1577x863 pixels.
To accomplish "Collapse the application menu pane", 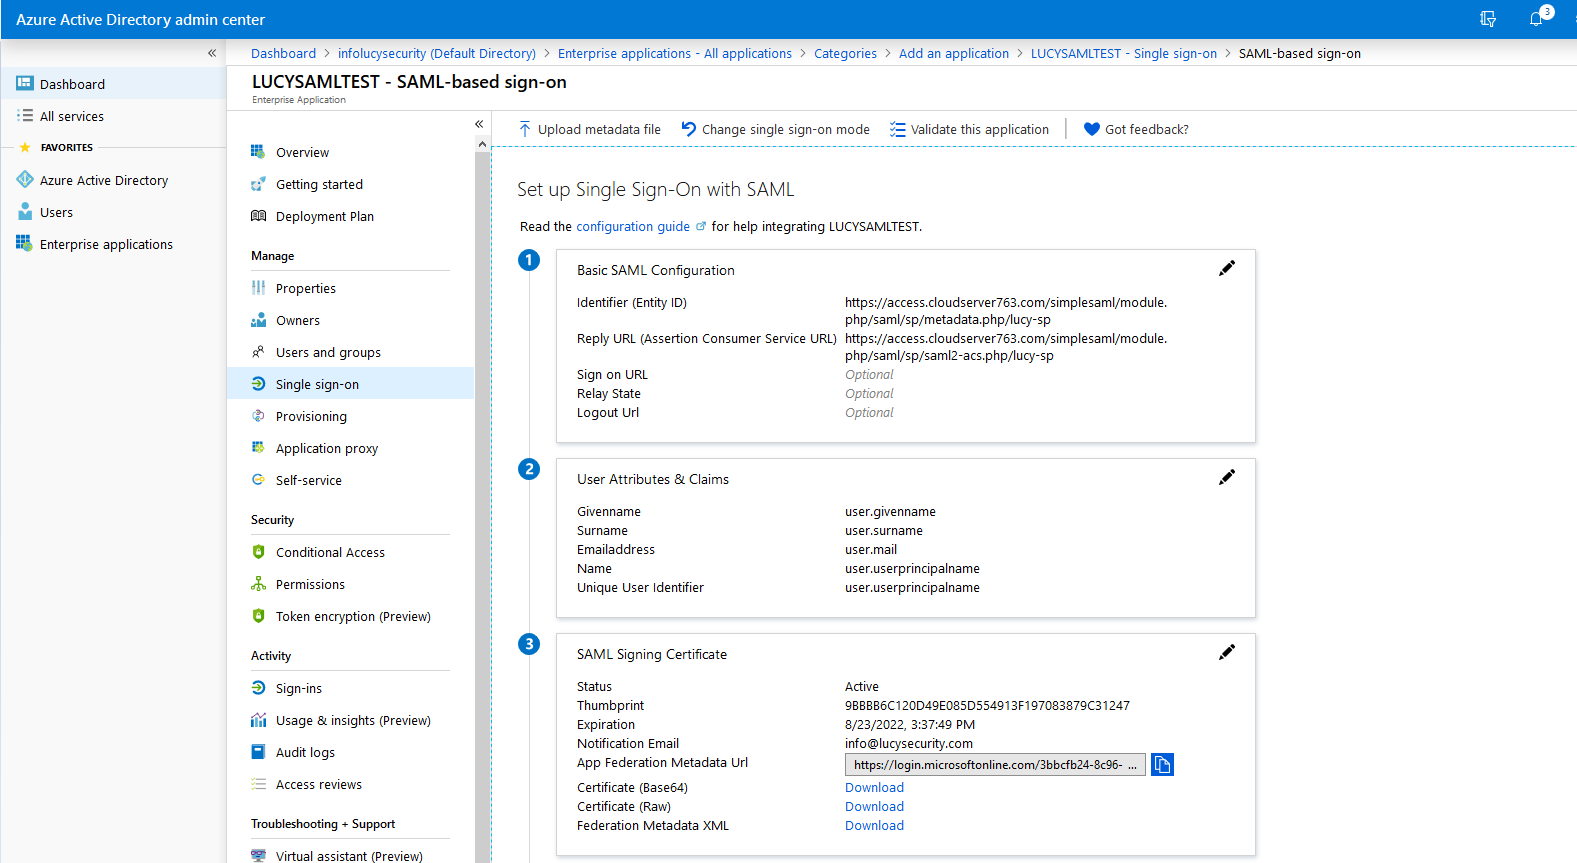I will point(479,124).
